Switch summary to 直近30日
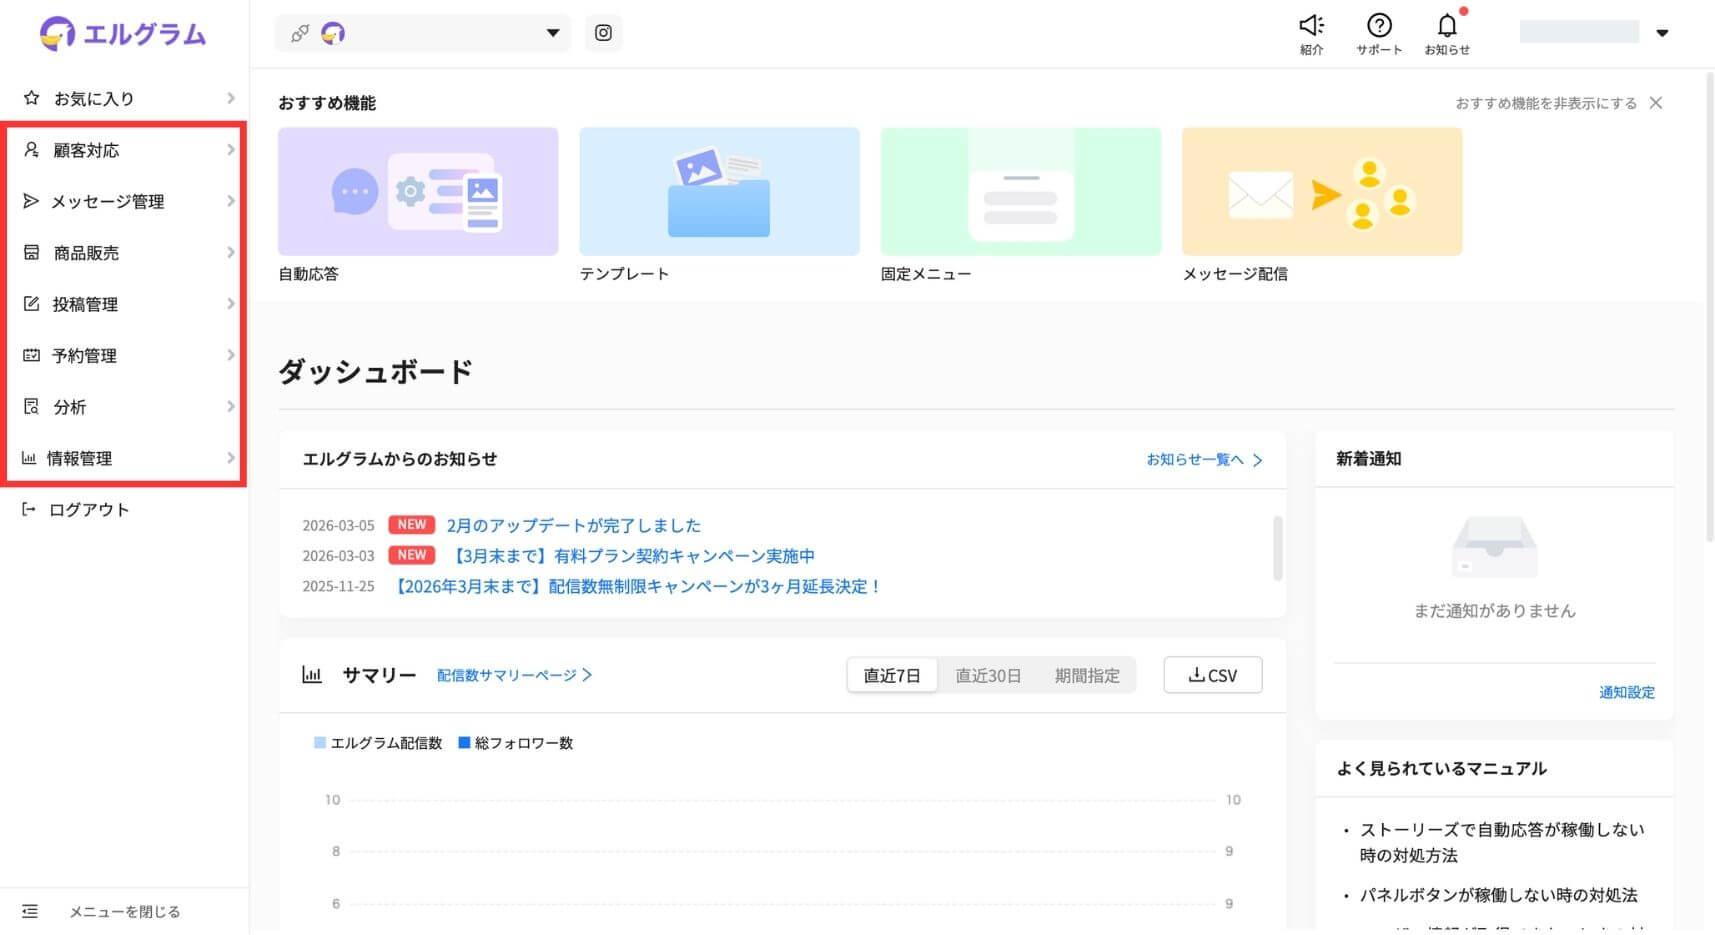The image size is (1715, 935). click(x=988, y=675)
